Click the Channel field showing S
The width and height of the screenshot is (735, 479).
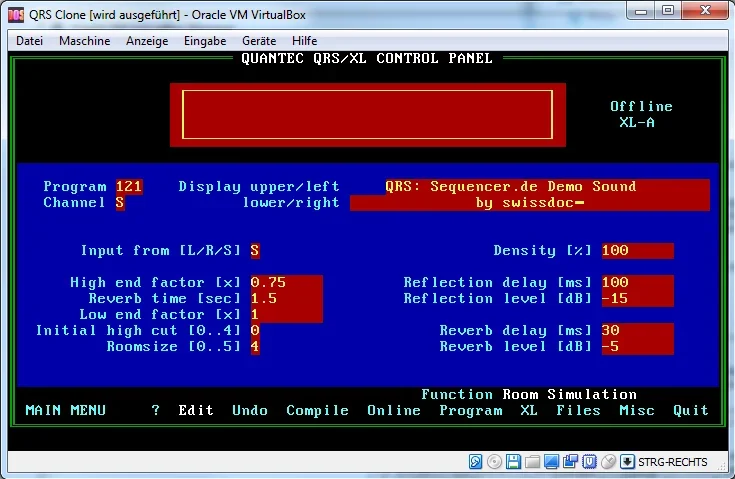(x=120, y=202)
